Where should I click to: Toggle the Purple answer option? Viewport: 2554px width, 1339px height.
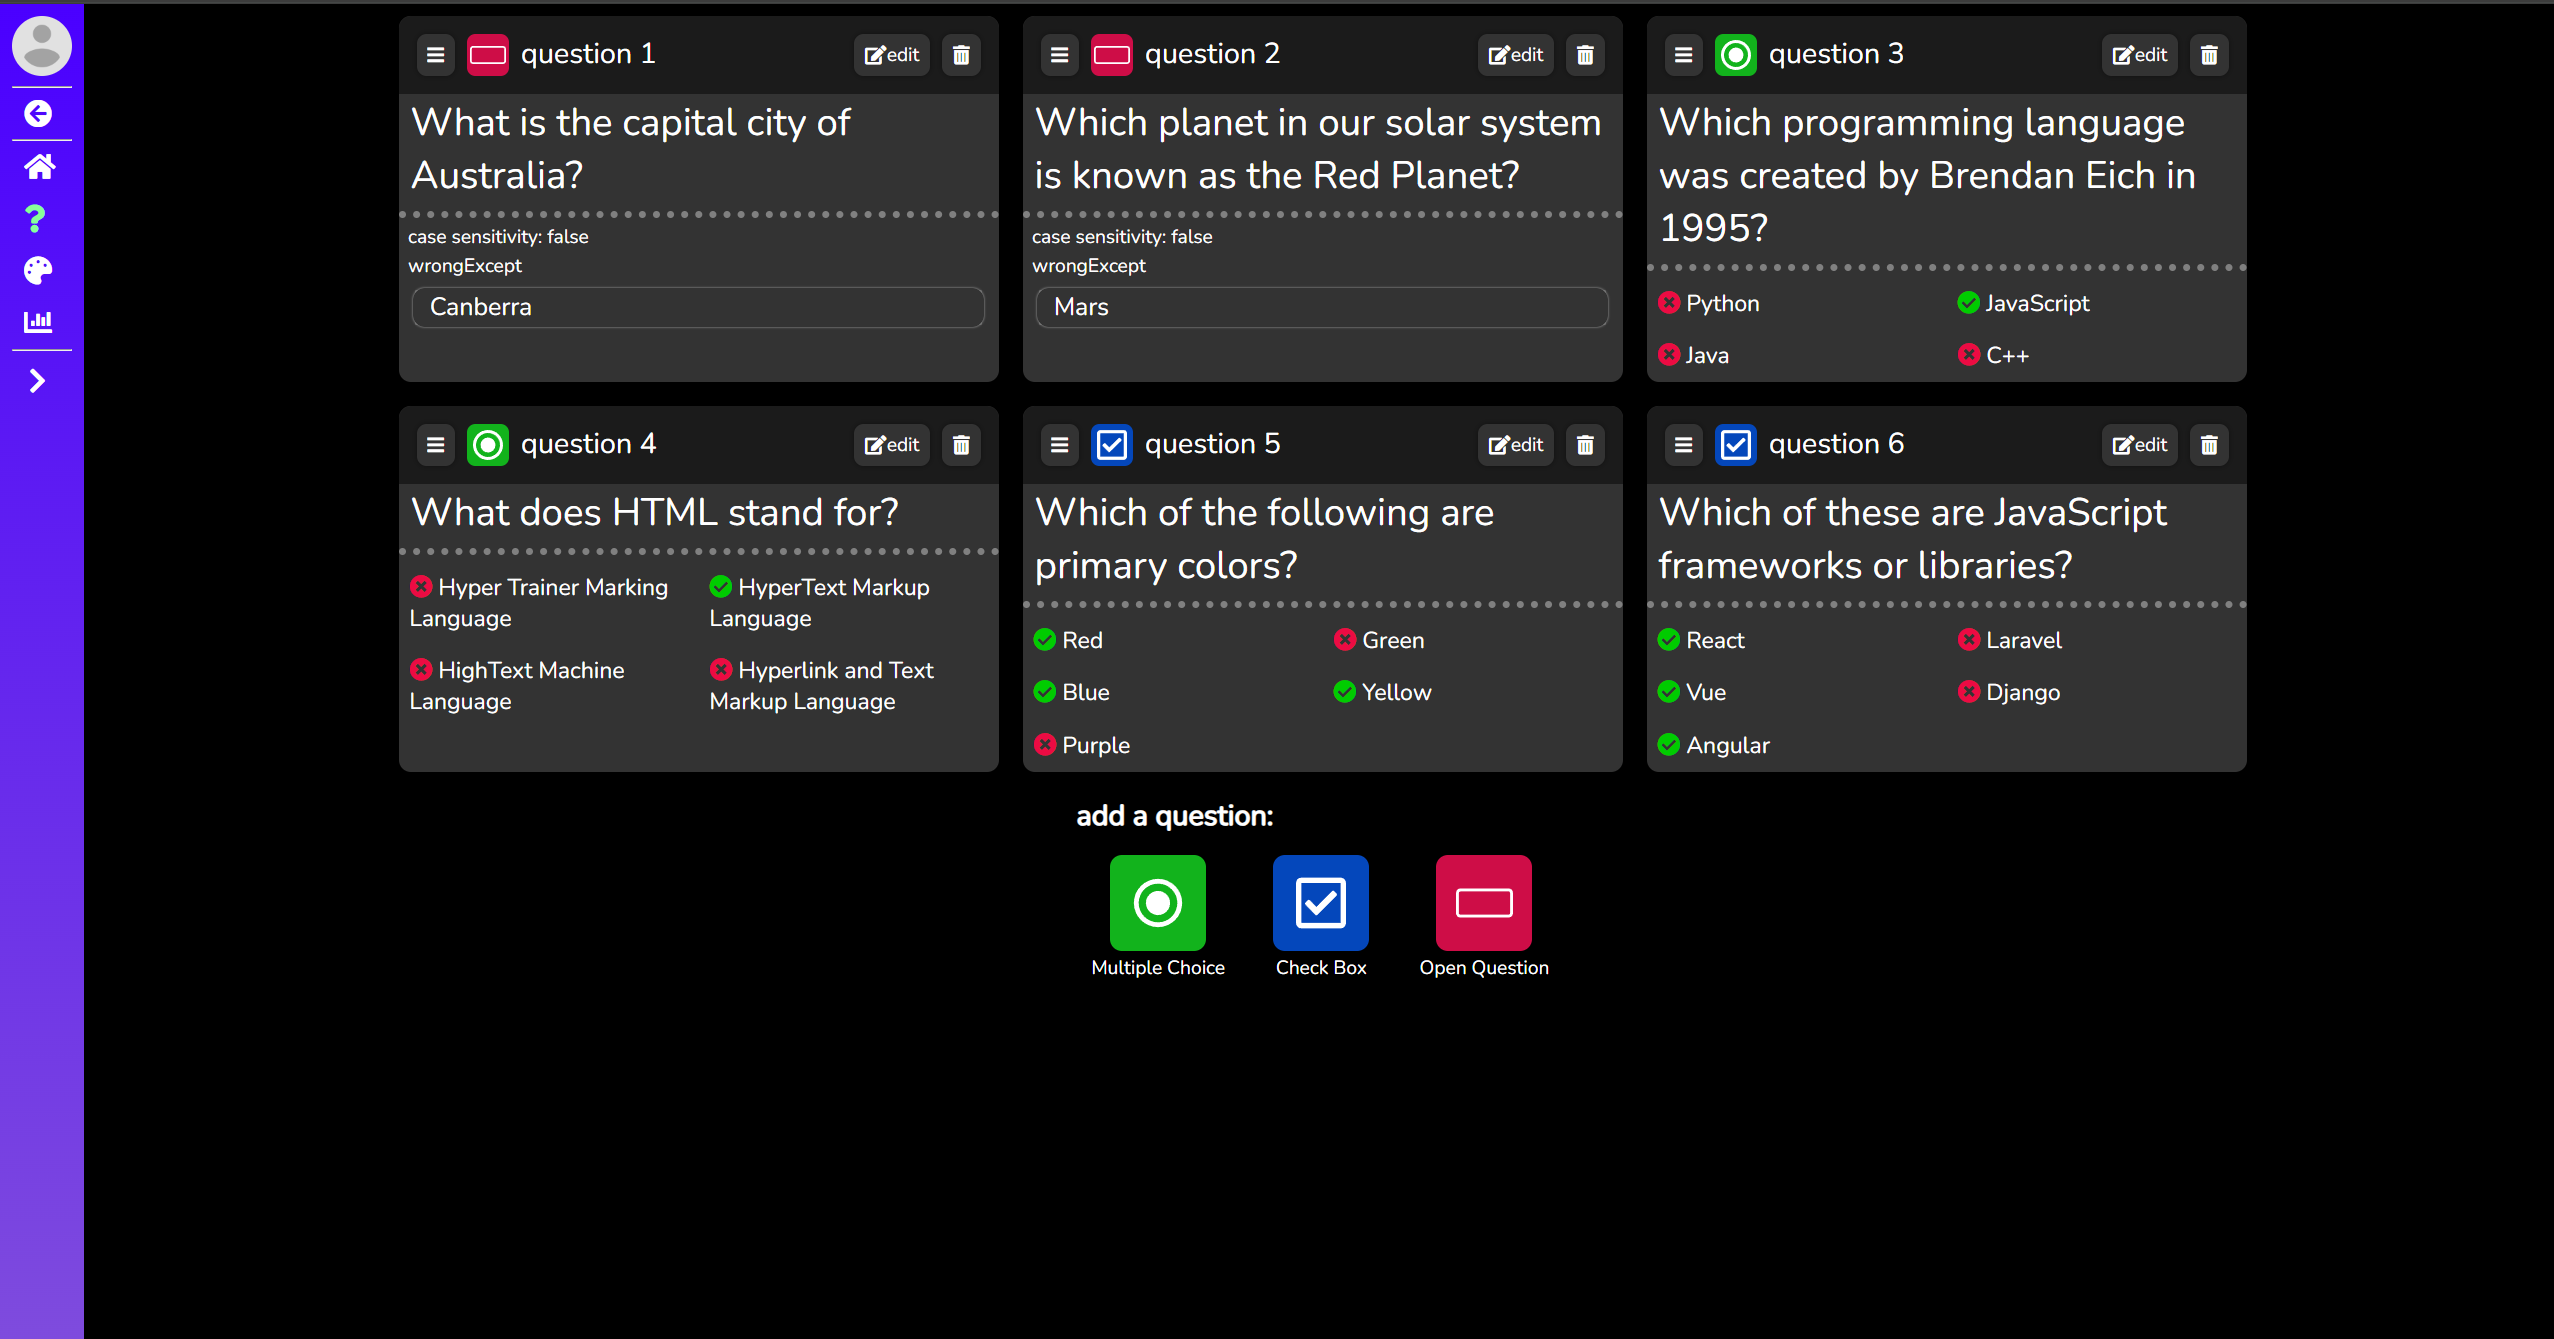point(1082,745)
